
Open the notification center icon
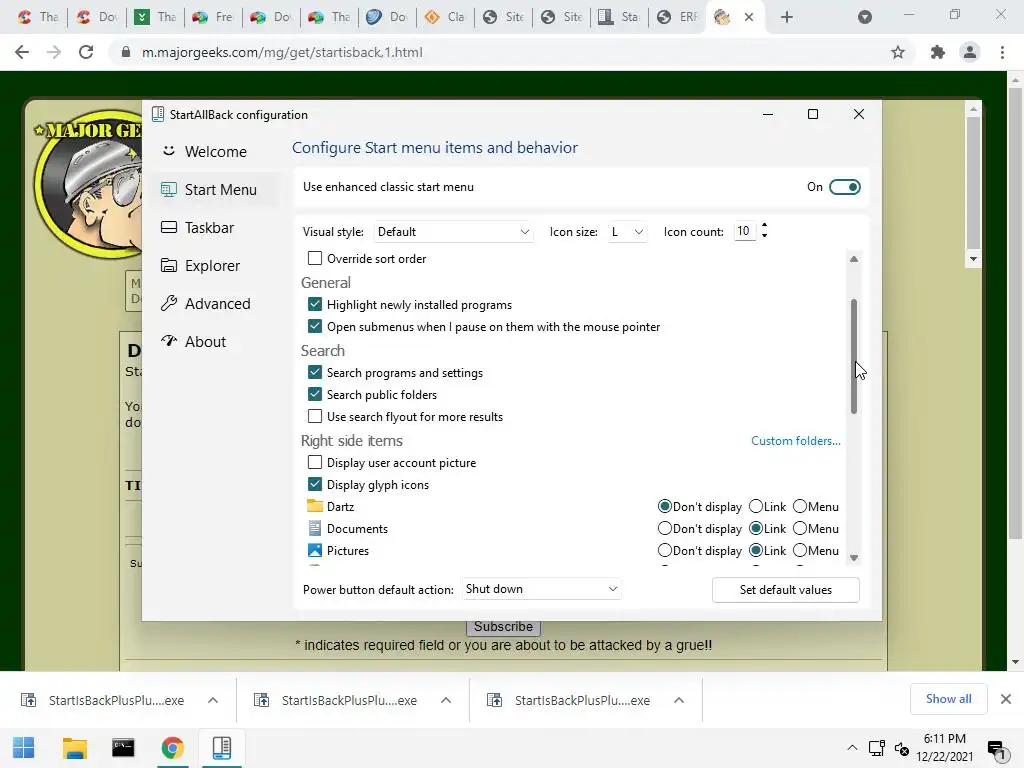pyautogui.click(x=996, y=750)
